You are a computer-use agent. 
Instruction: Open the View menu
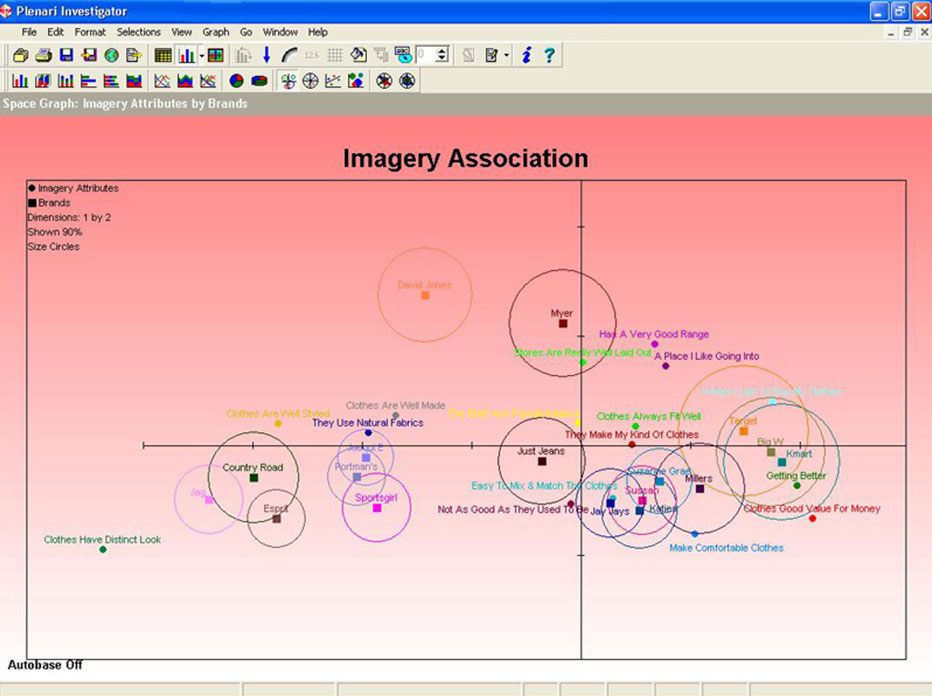181,32
